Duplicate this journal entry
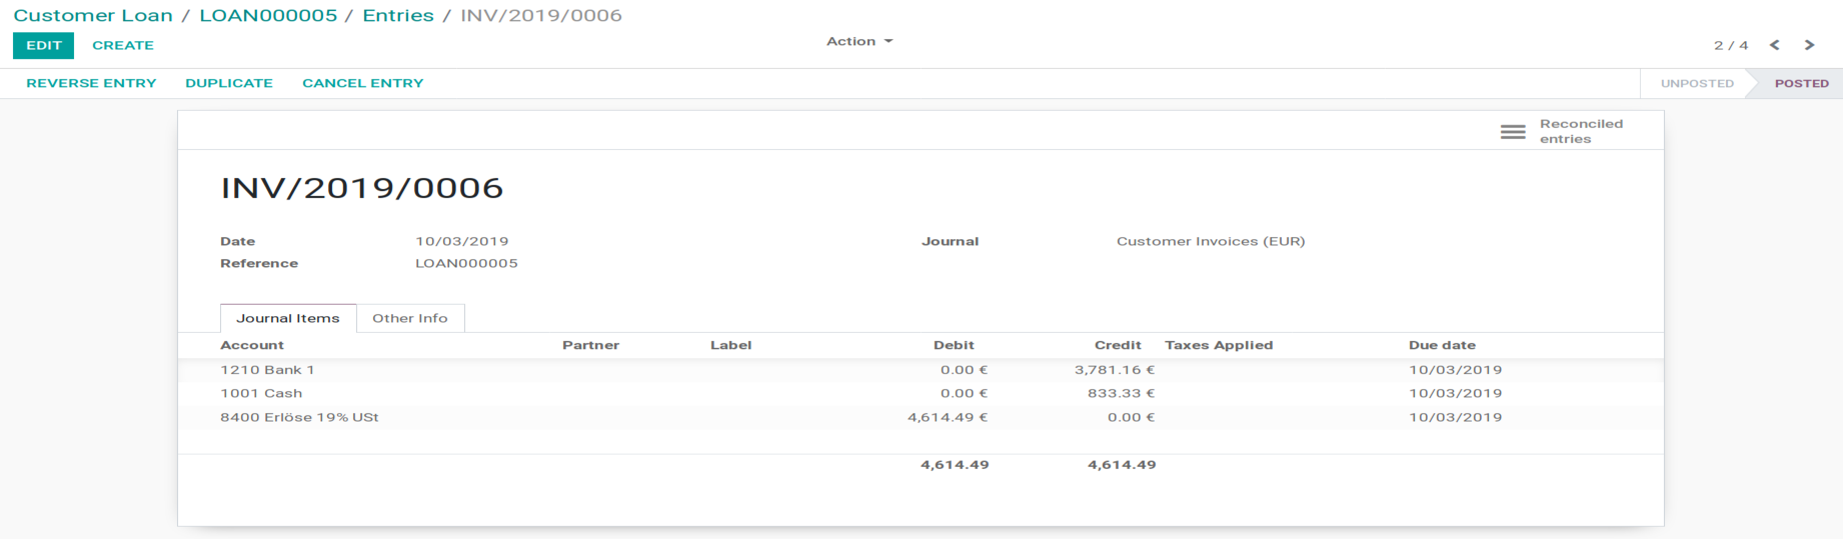Viewport: 1843px width, 539px height. [x=229, y=83]
